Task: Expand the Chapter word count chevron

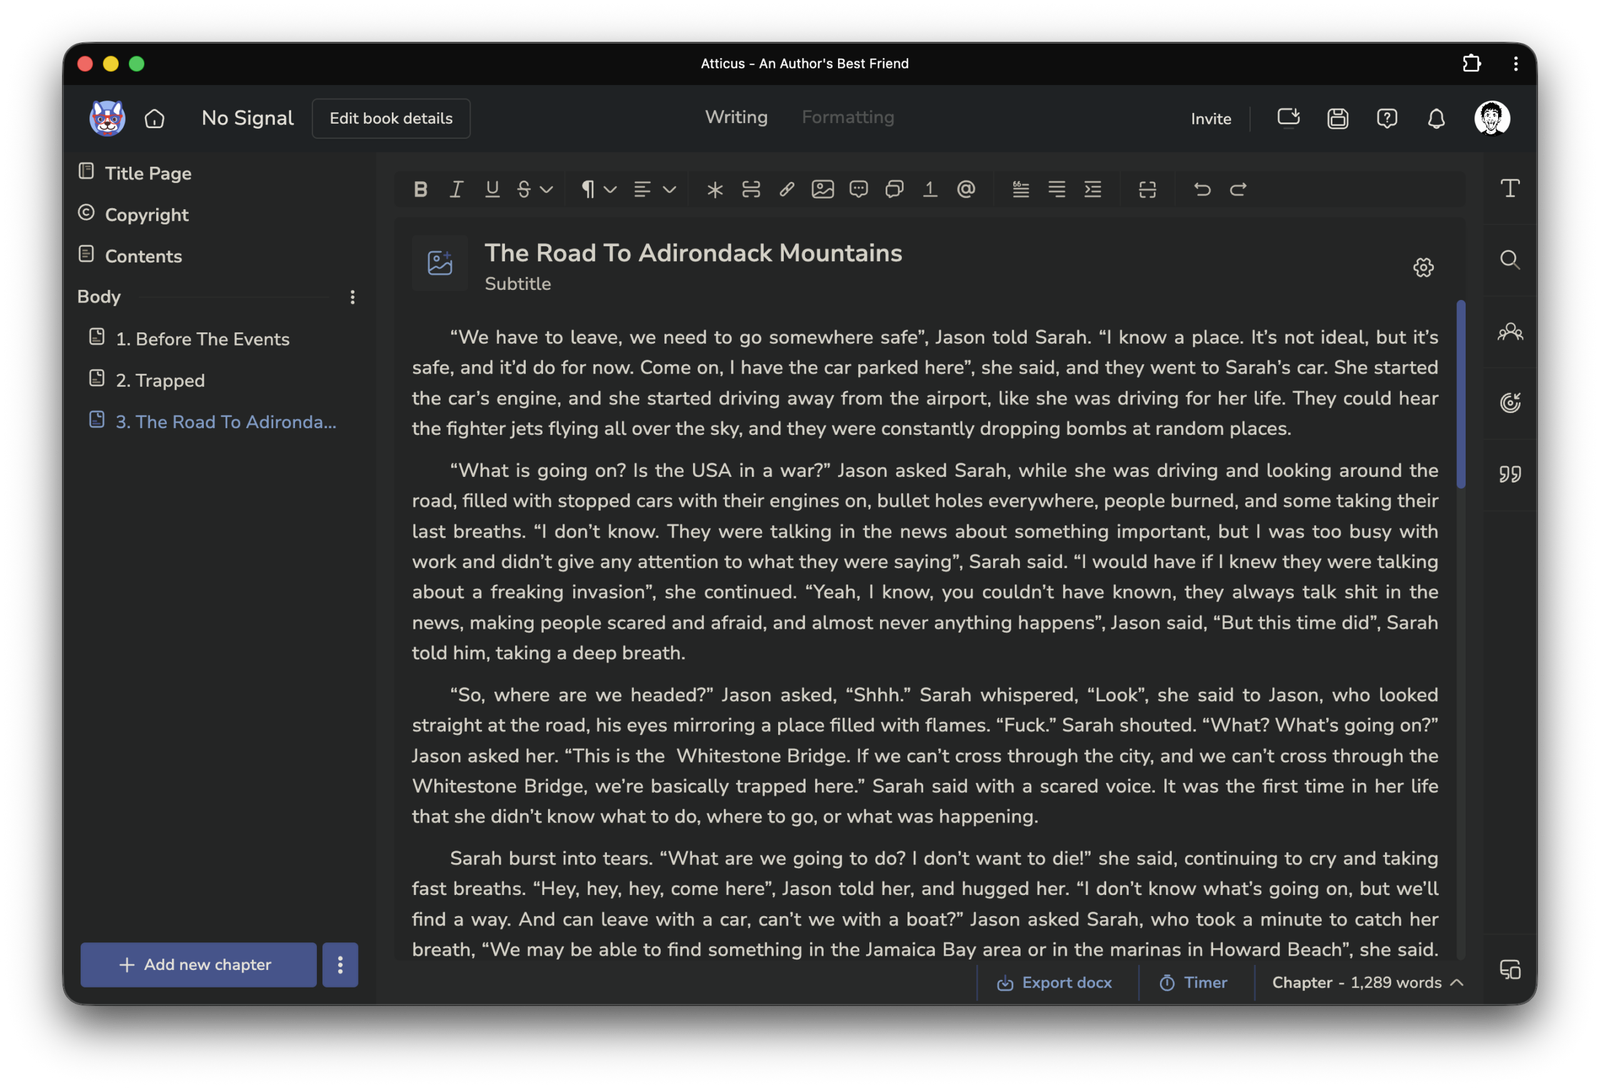Action: coord(1457,983)
